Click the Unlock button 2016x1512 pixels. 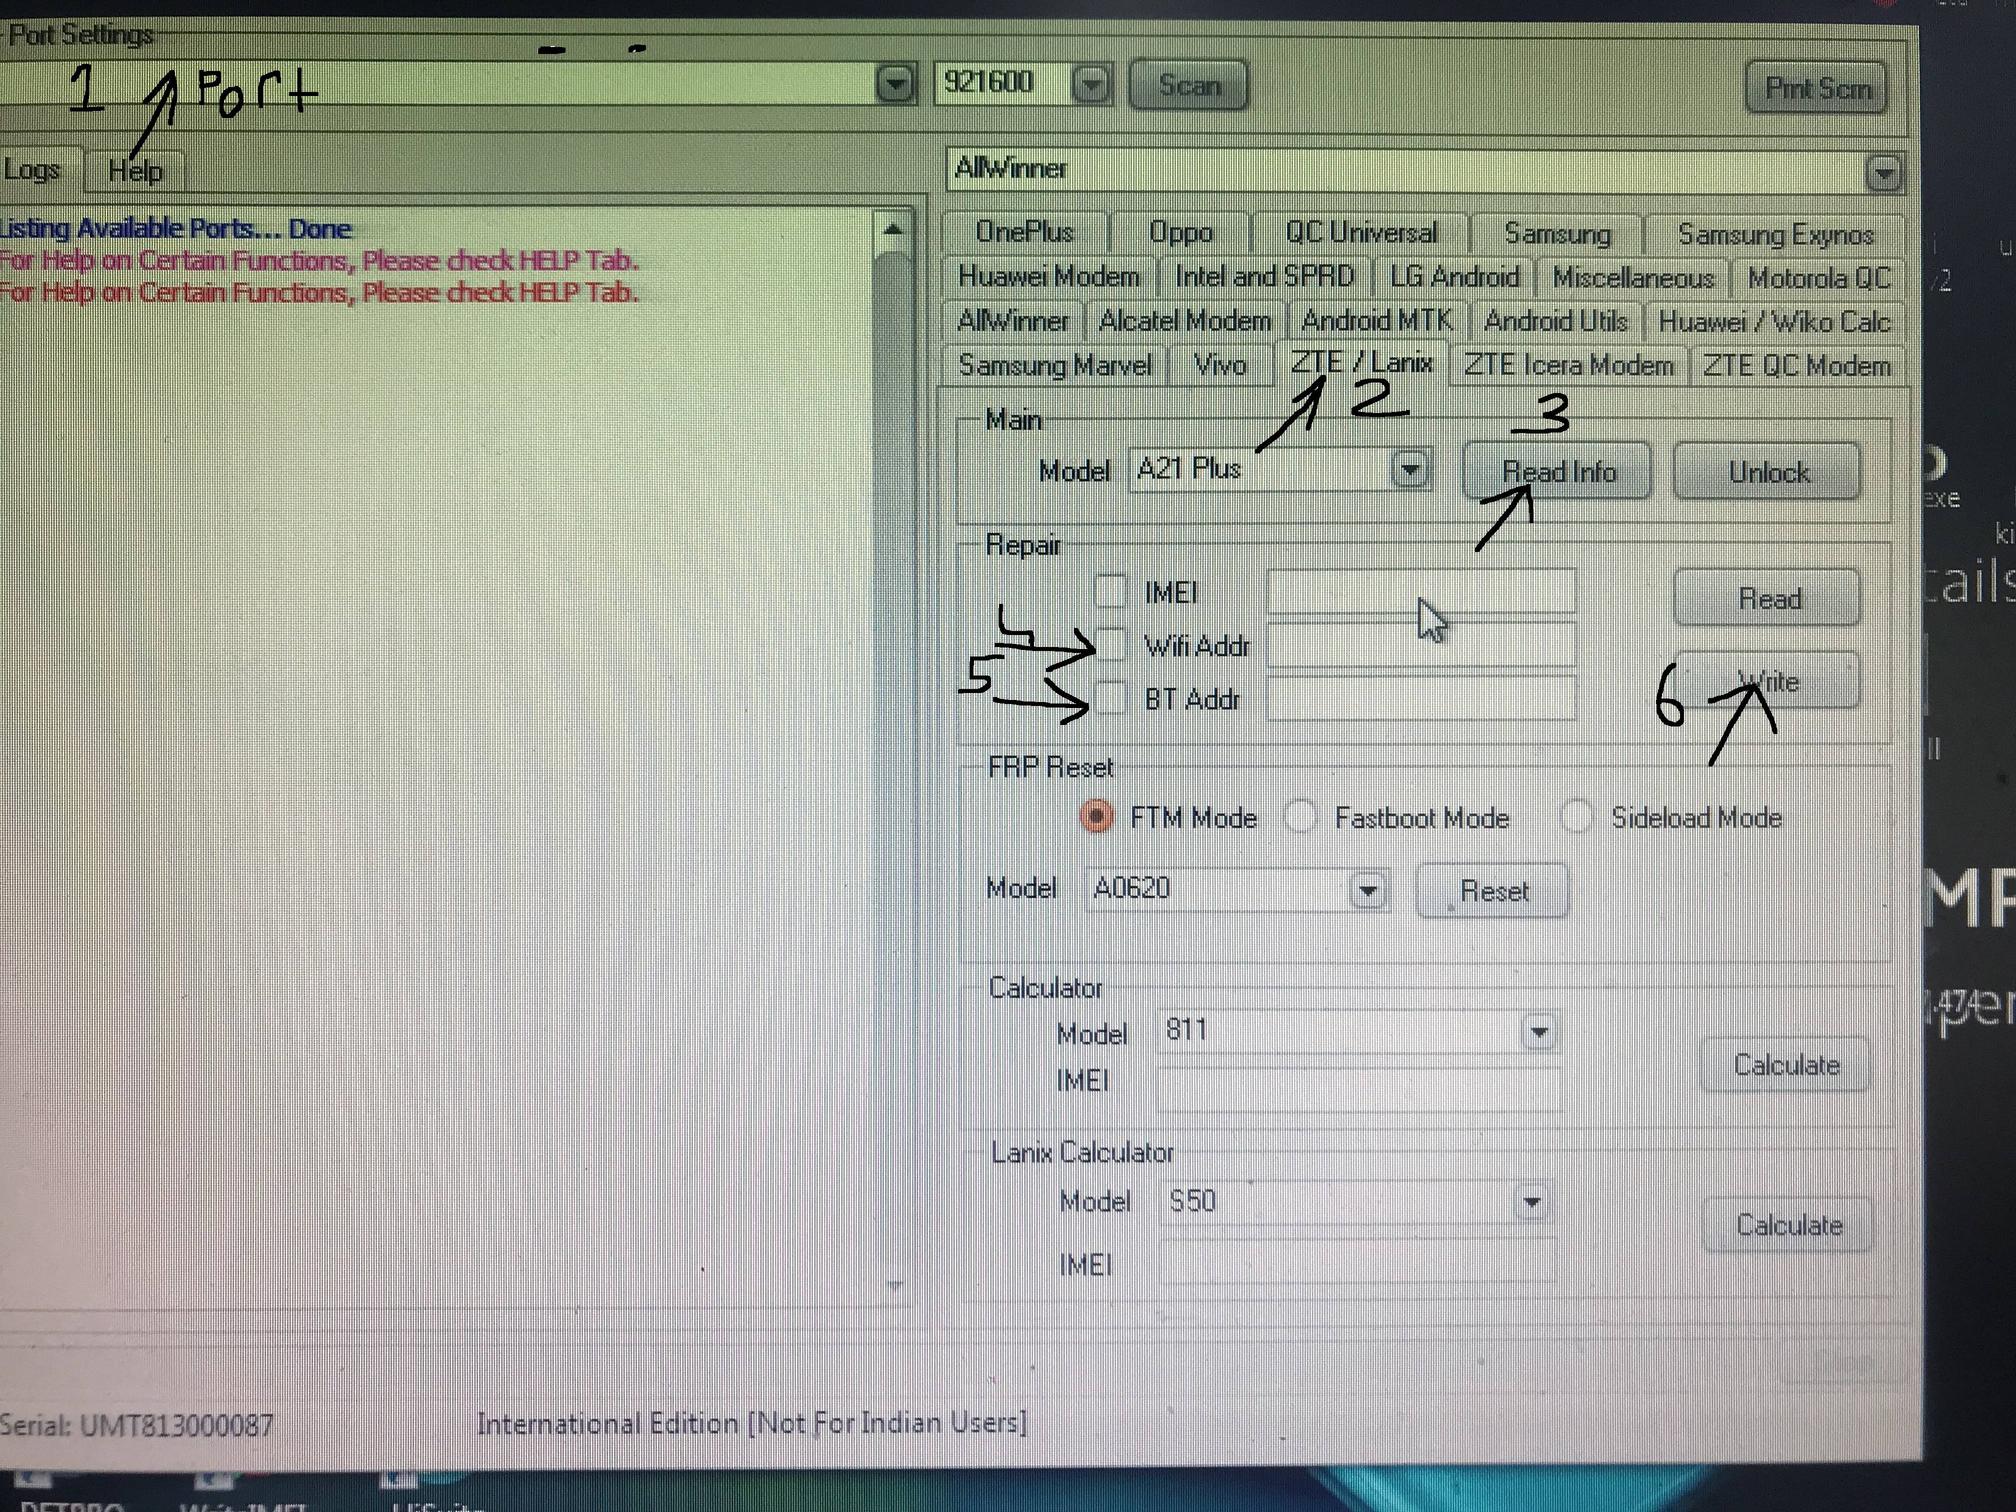[x=1768, y=472]
